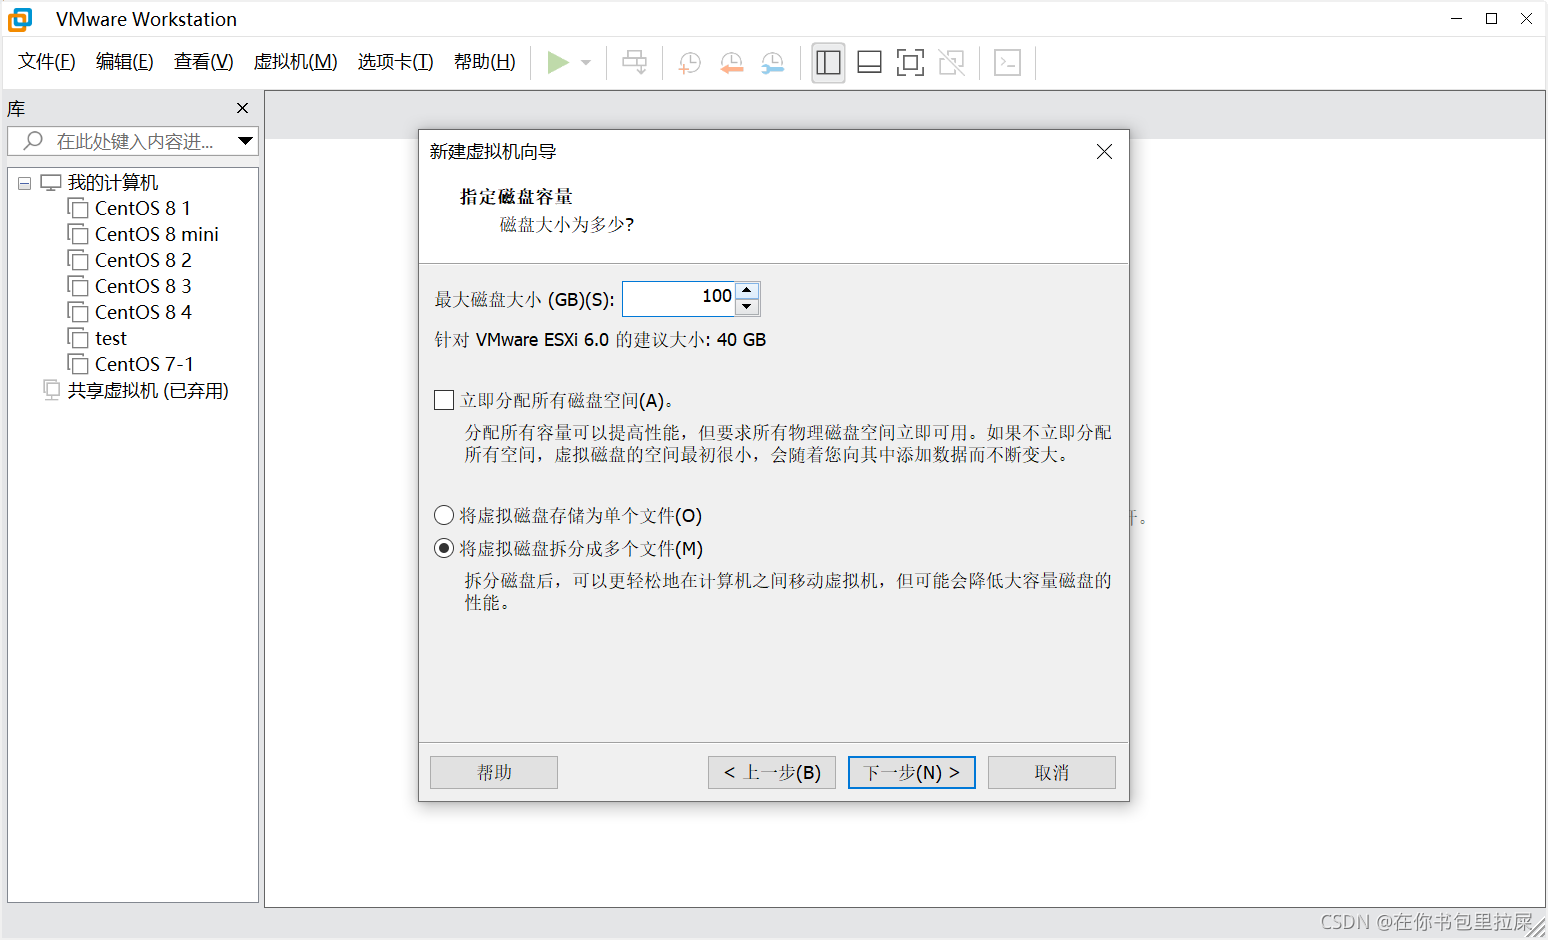1548x940 pixels.
Task: Take a snapshot of the virtual machine
Action: point(688,62)
